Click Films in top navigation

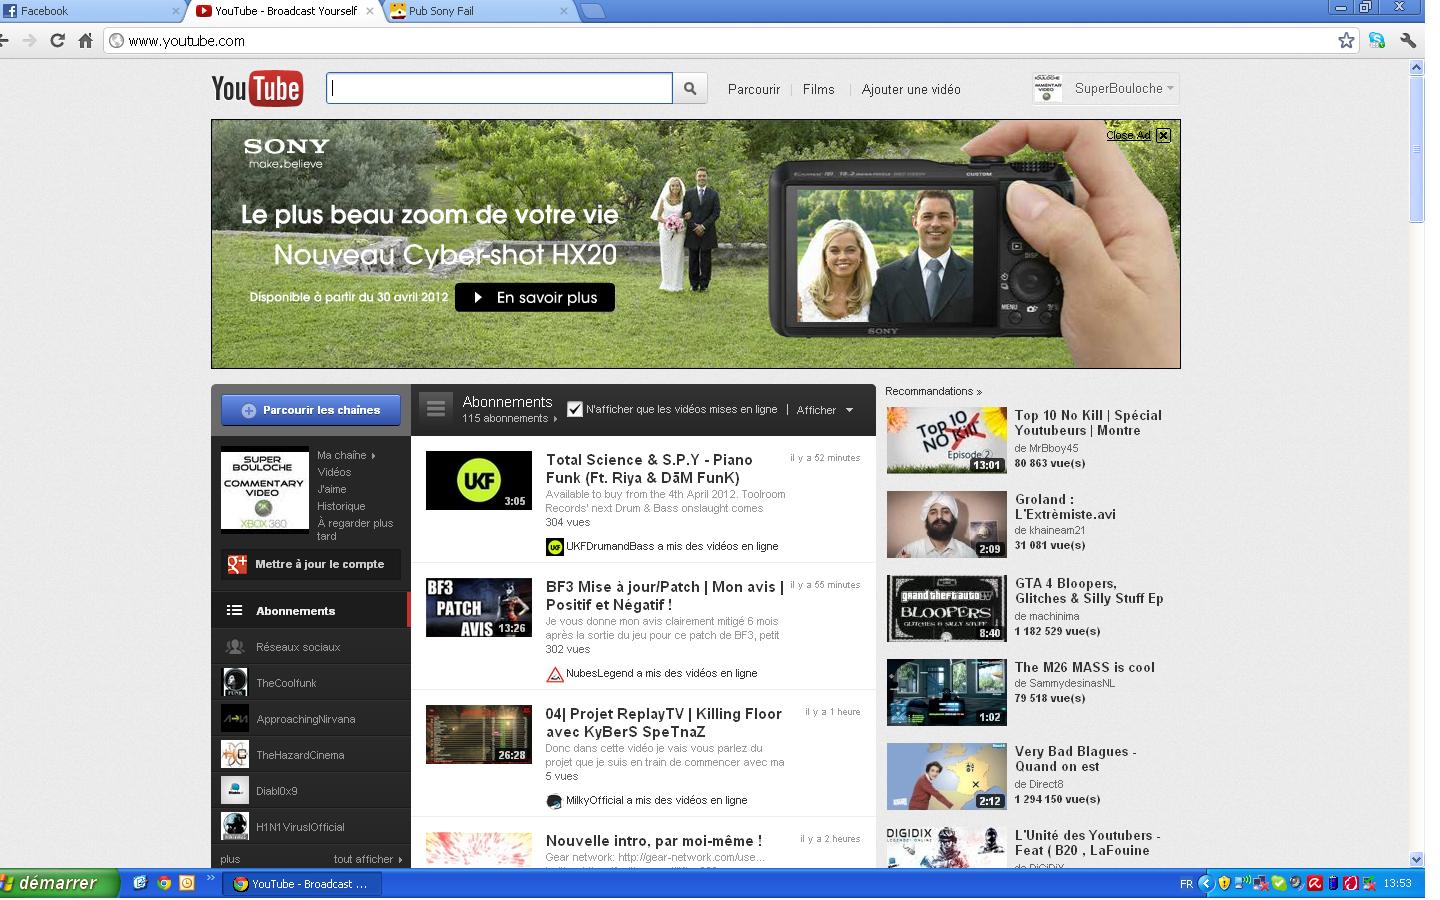point(818,89)
